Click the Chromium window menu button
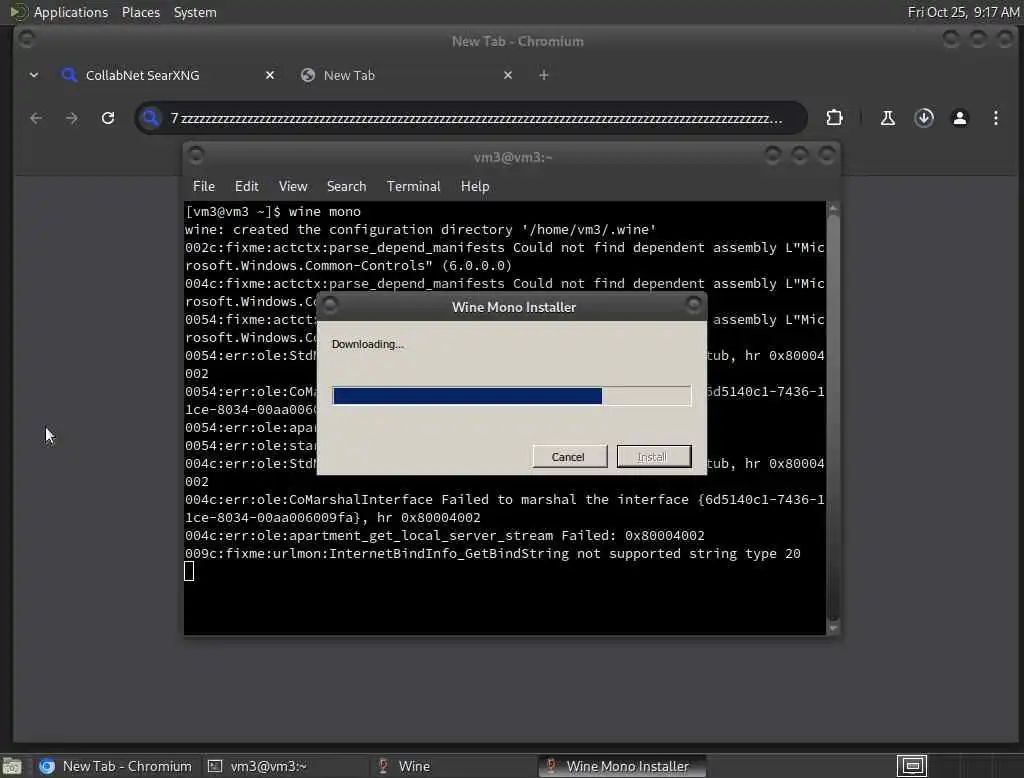The height and width of the screenshot is (778, 1024). (26, 39)
